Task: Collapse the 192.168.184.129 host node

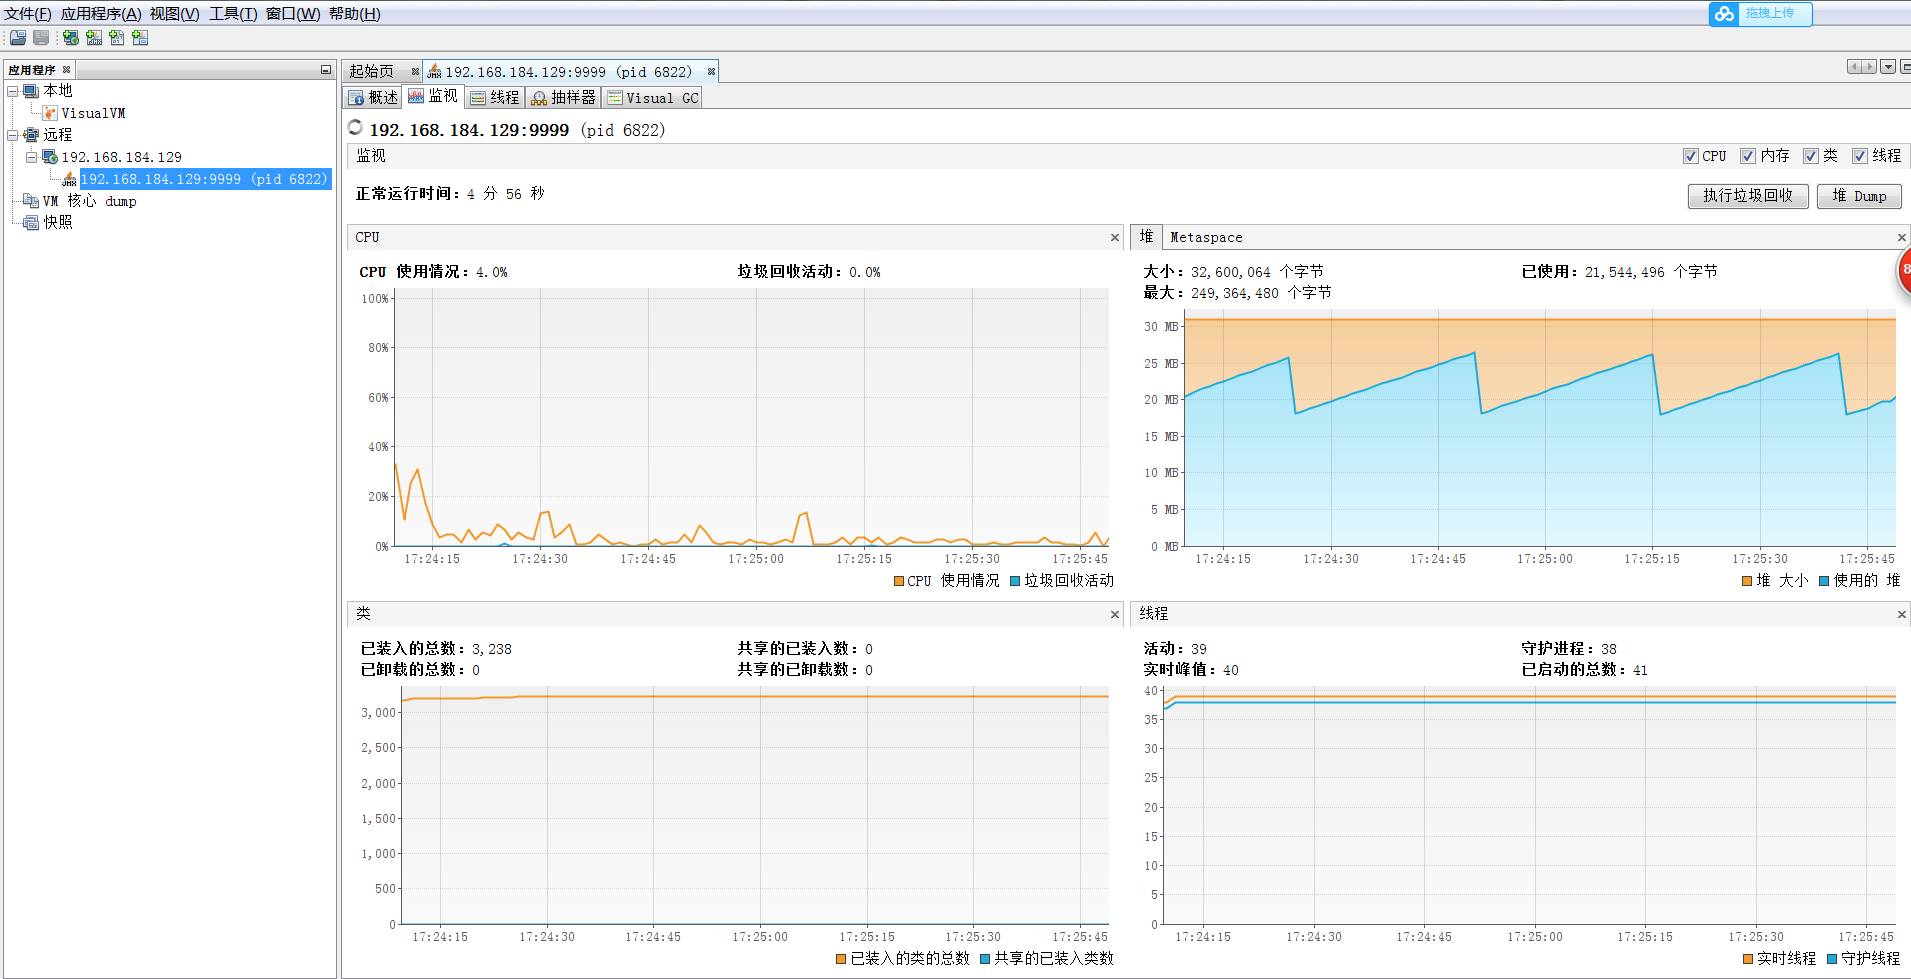Action: click(31, 156)
